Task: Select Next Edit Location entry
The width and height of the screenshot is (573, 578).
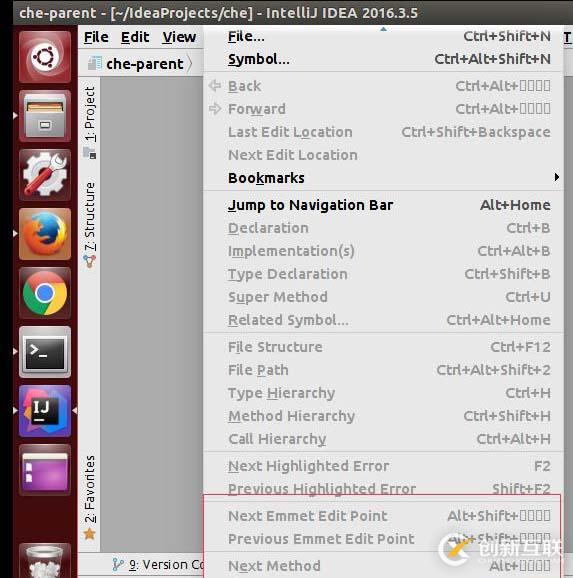Action: [383, 155]
